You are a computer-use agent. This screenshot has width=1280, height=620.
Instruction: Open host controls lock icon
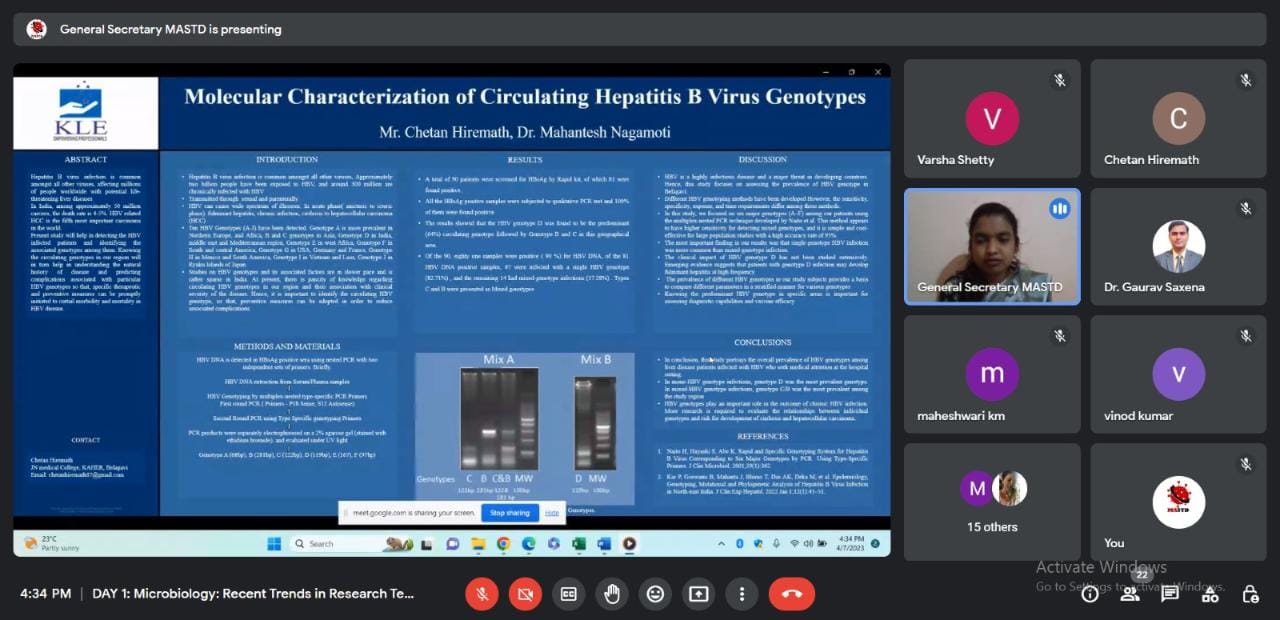click(x=1250, y=594)
